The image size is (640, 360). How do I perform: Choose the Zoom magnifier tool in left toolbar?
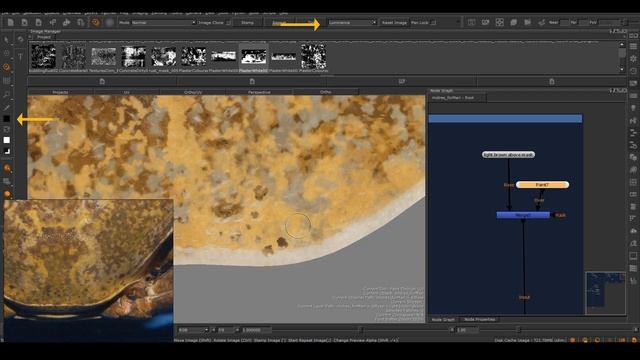(7, 94)
